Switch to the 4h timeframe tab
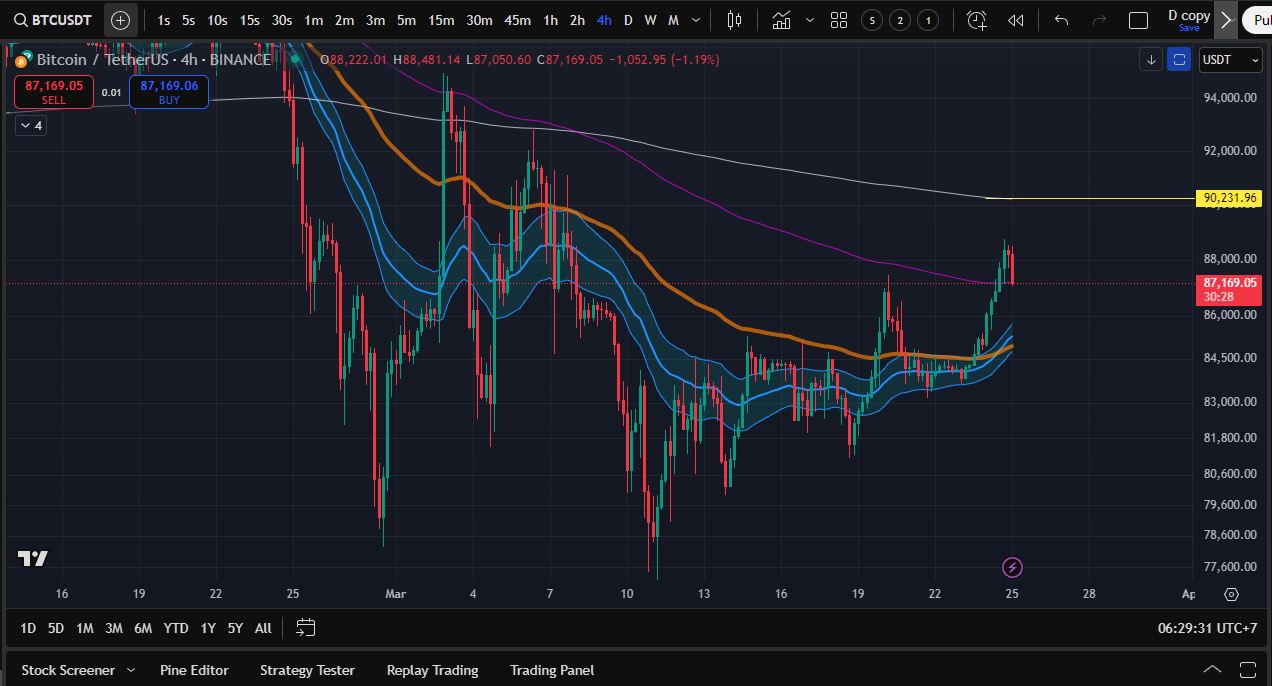The width and height of the screenshot is (1272, 686). pyautogui.click(x=603, y=19)
